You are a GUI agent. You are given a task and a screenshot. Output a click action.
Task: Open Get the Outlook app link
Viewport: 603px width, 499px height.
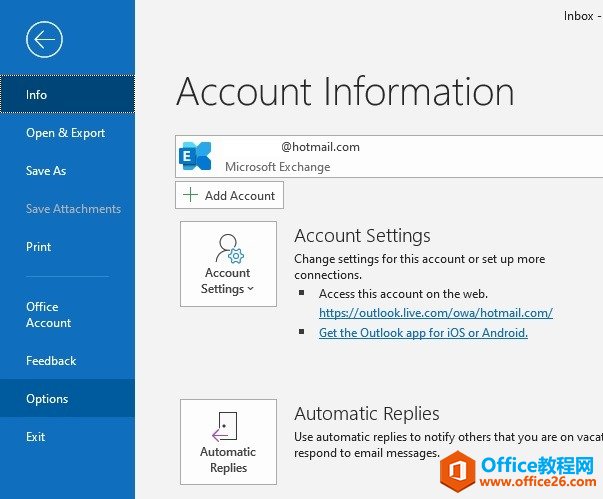pos(423,333)
